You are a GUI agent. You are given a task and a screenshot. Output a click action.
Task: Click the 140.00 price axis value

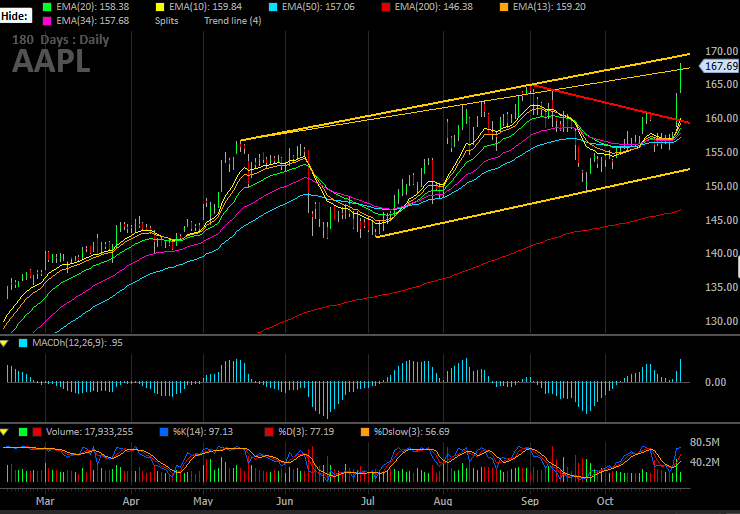point(722,253)
